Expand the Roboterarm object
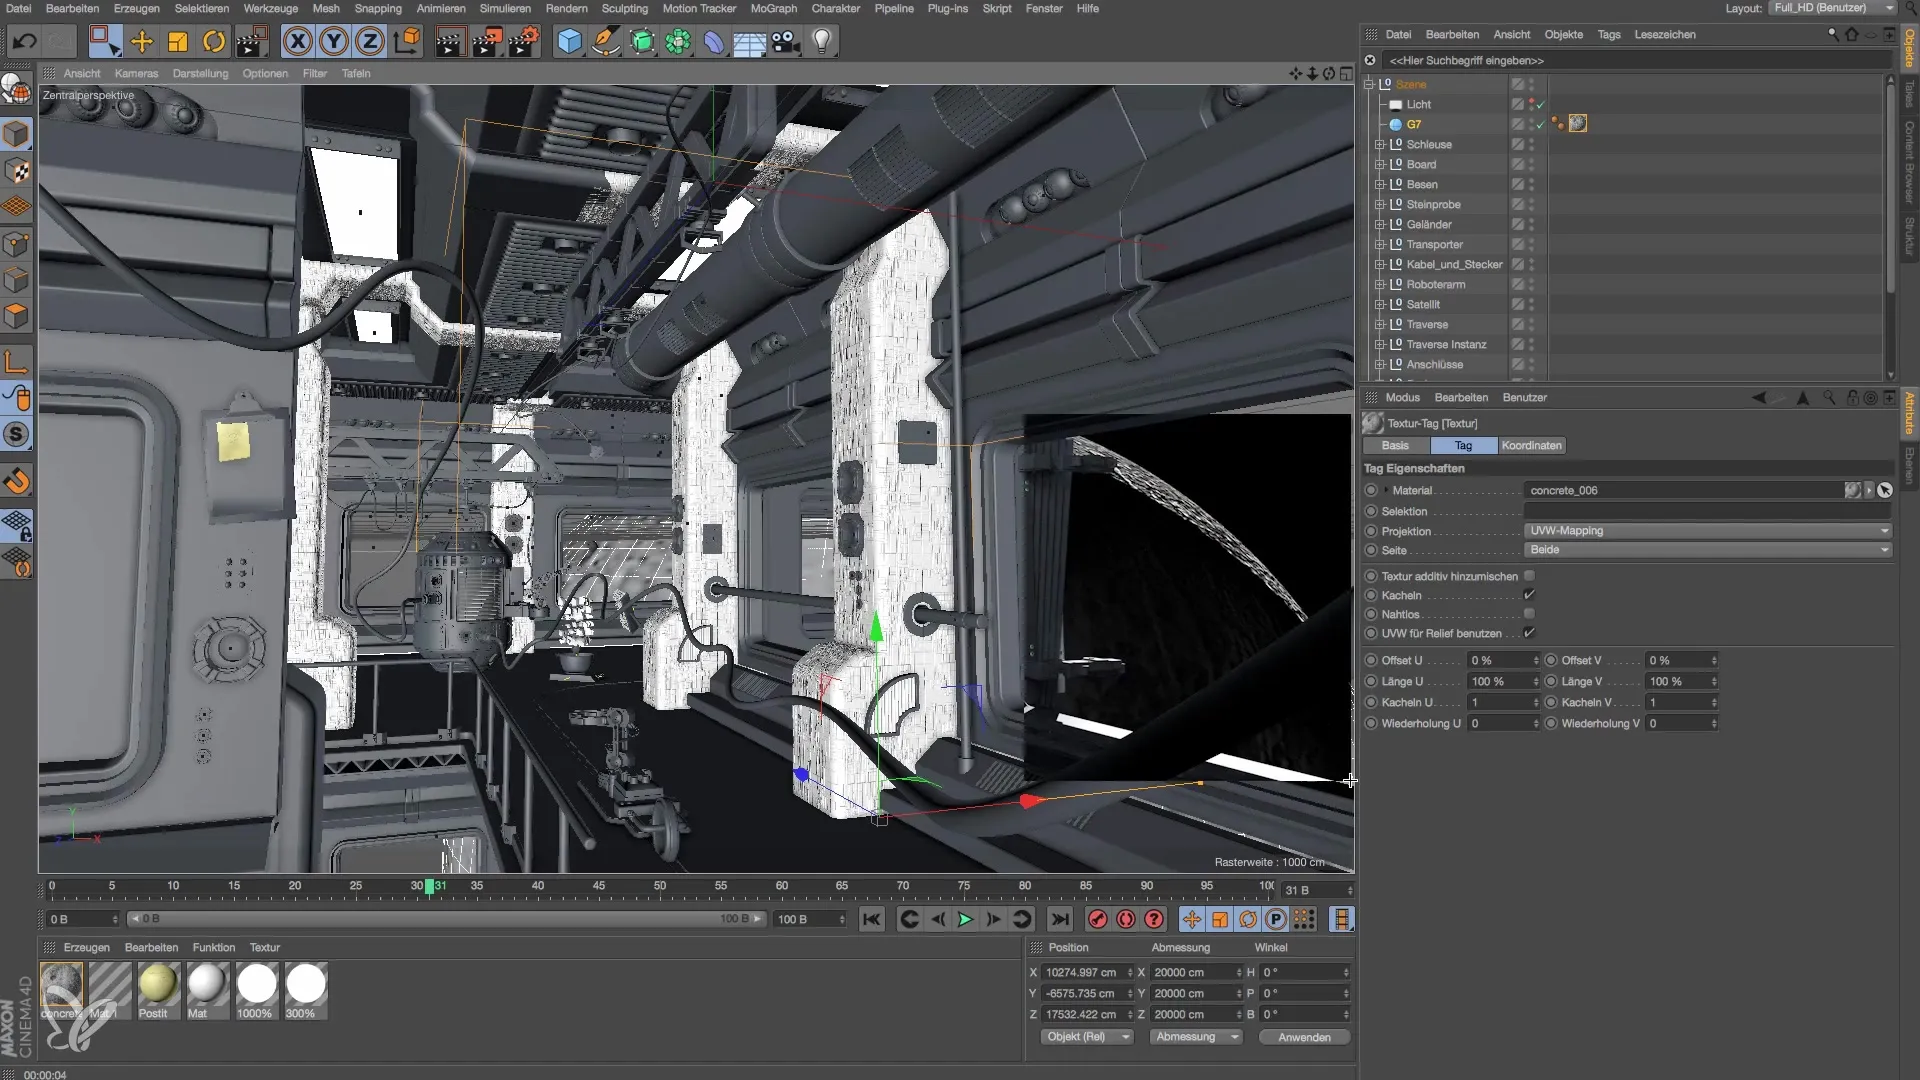This screenshot has height=1080, width=1920. [x=1380, y=284]
